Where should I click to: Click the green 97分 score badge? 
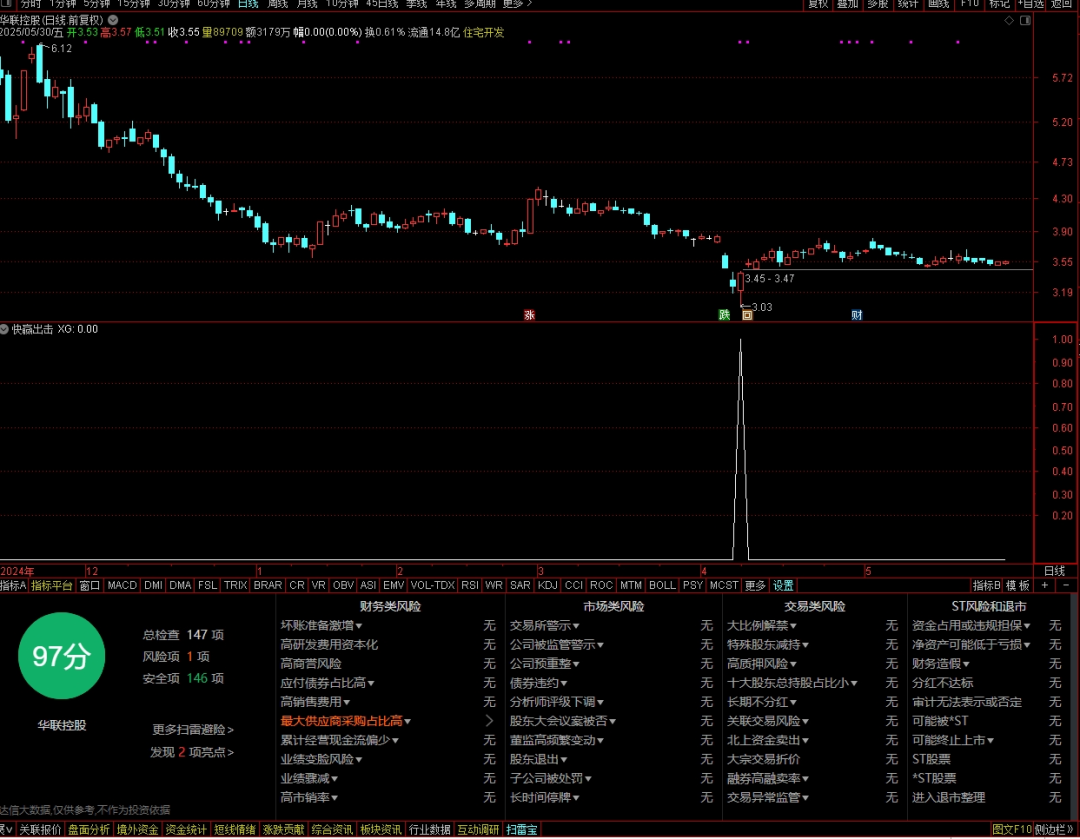coord(61,656)
